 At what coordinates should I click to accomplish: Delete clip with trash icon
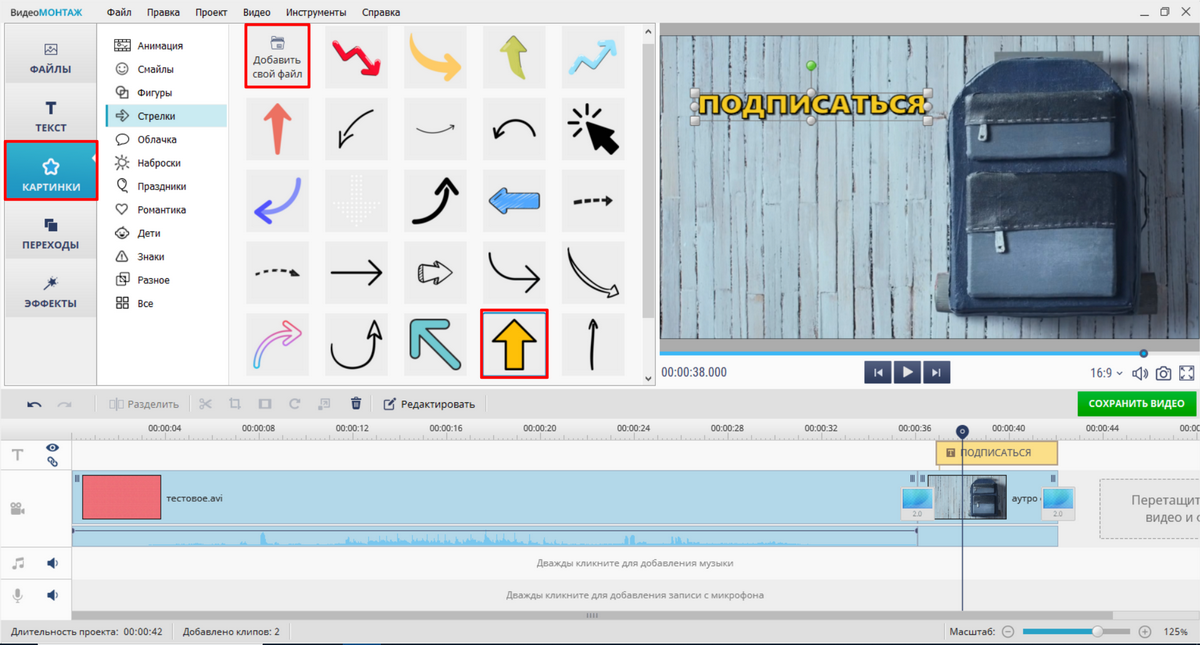coord(355,404)
